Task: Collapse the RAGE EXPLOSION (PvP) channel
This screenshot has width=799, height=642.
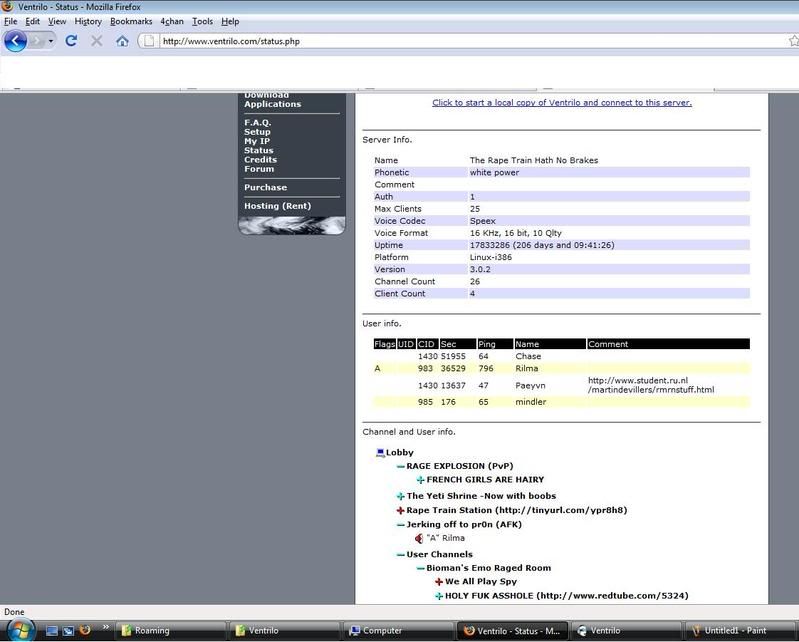Action: [401, 466]
